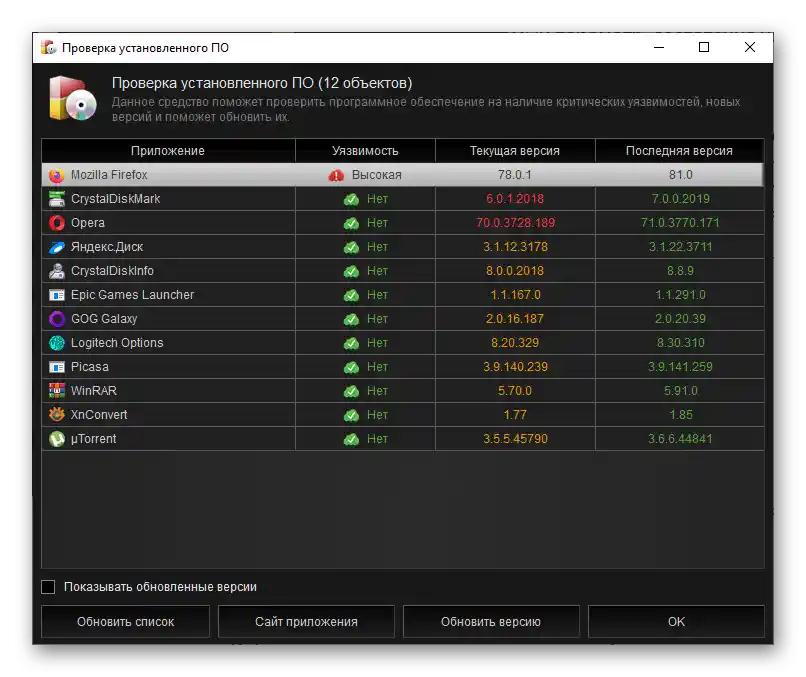Viewport: 806px width, 677px height.
Task: Select the 'WinRAR' row name
Action: 94,391
